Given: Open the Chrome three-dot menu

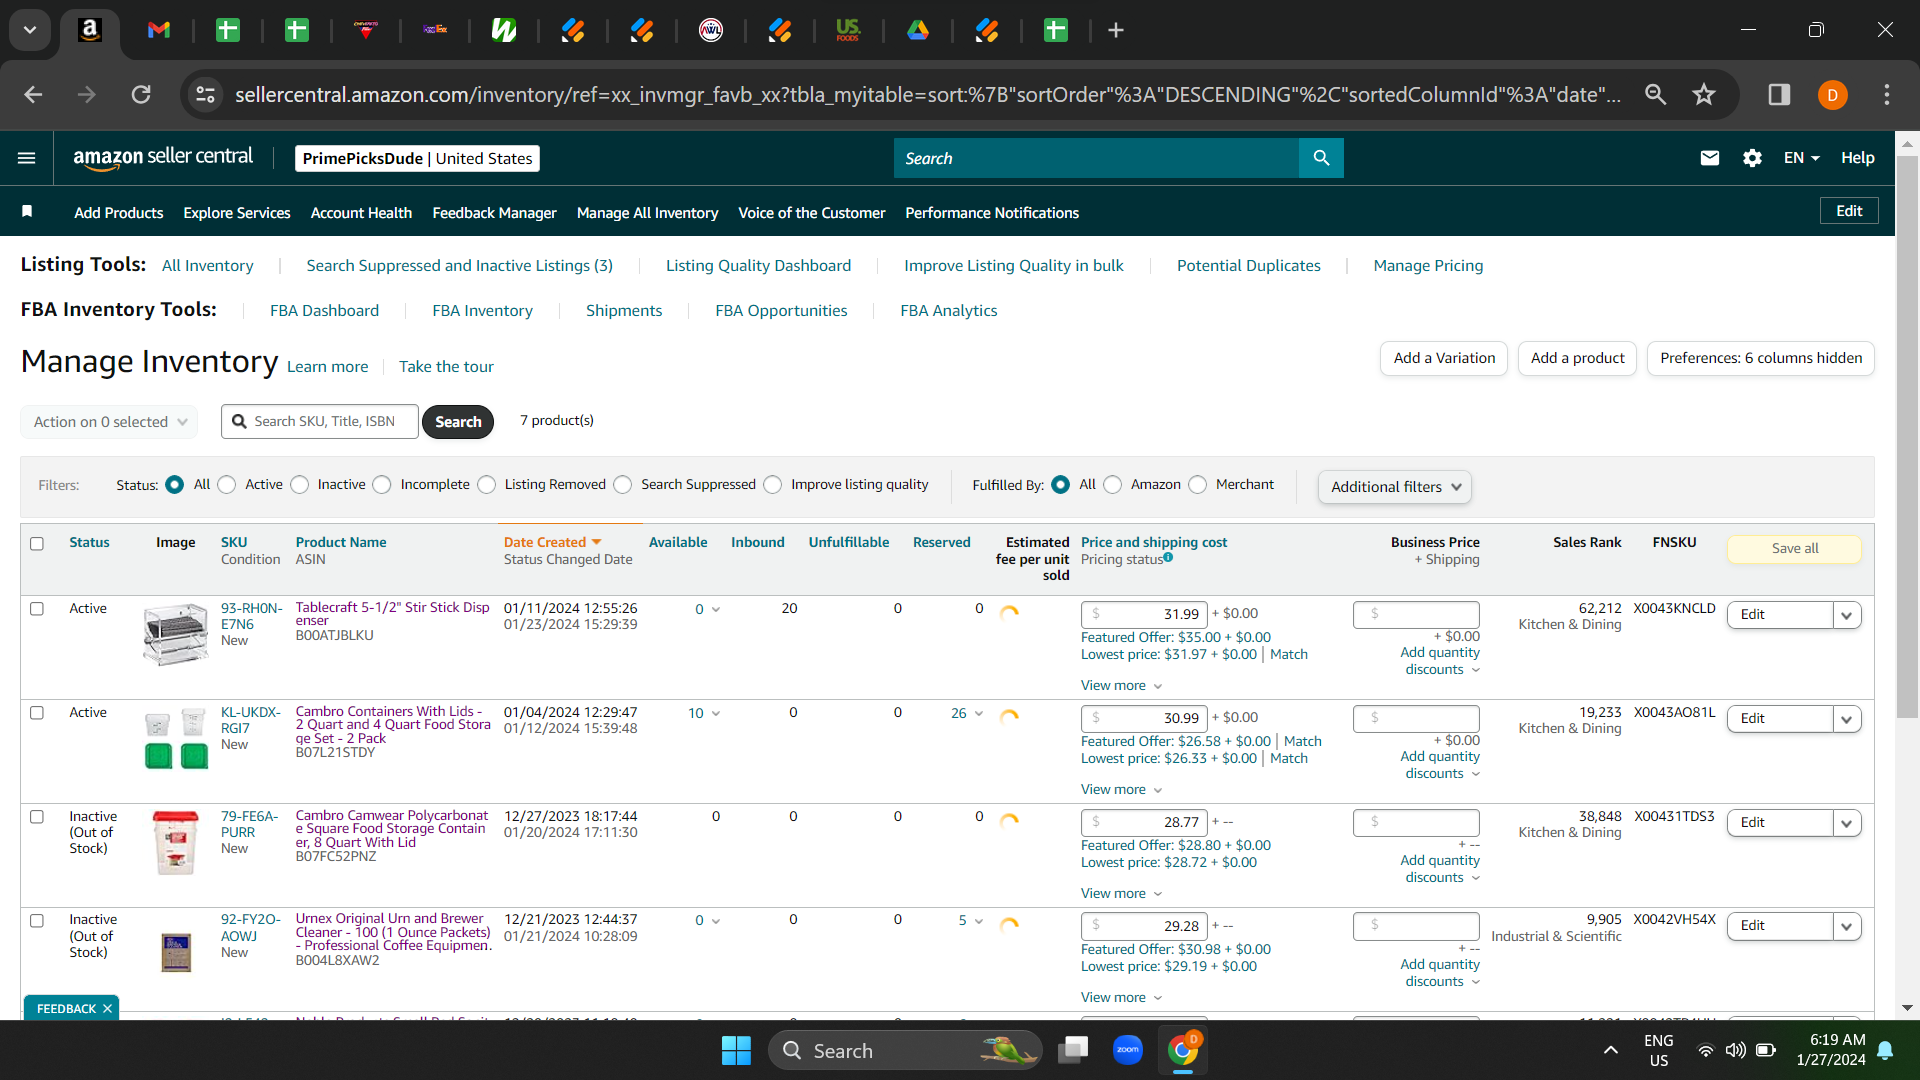Looking at the screenshot, I should point(1887,94).
